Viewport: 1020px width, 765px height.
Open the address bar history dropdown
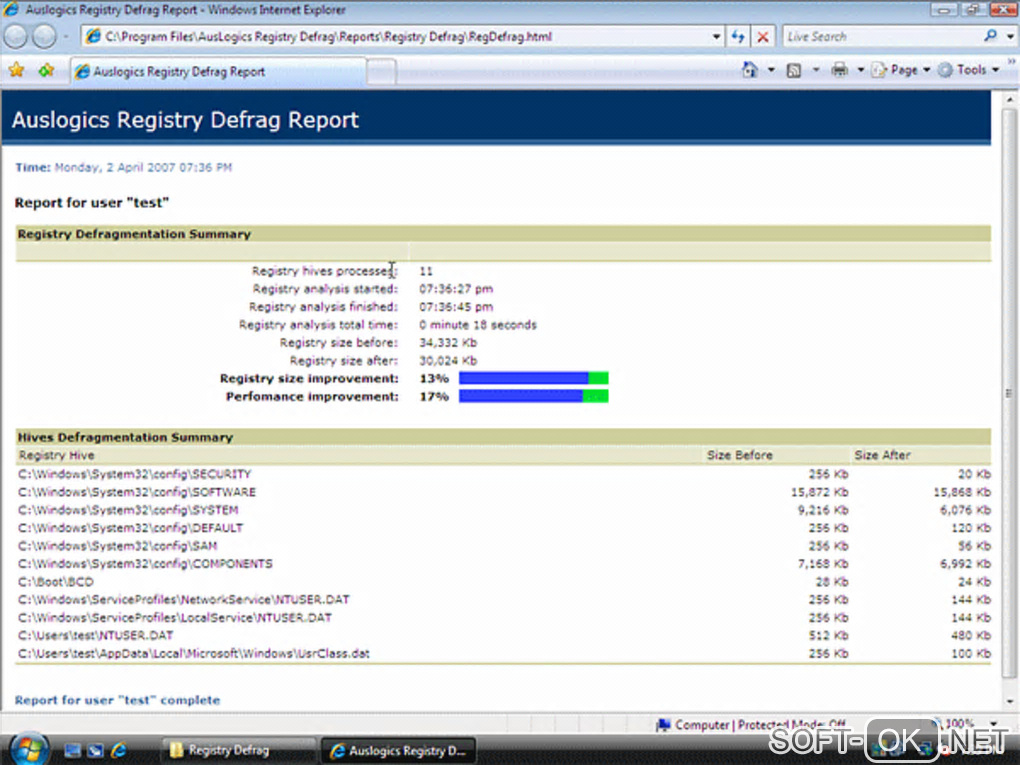coord(716,36)
